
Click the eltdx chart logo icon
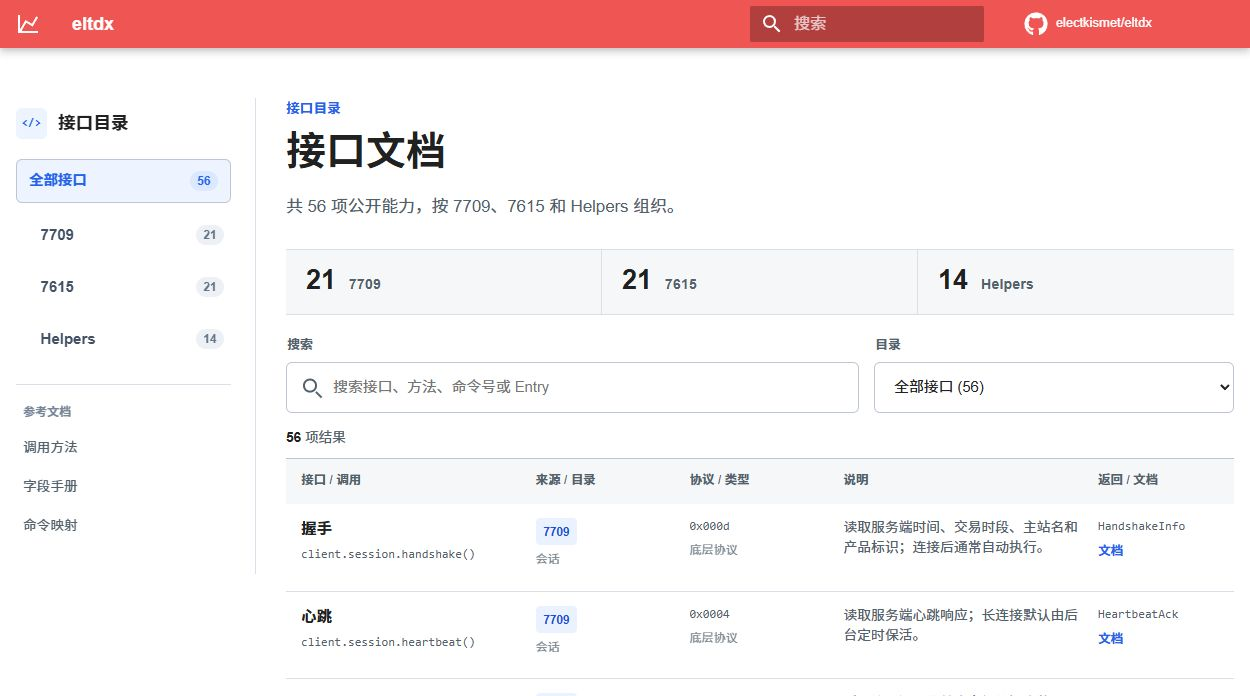click(x=28, y=24)
